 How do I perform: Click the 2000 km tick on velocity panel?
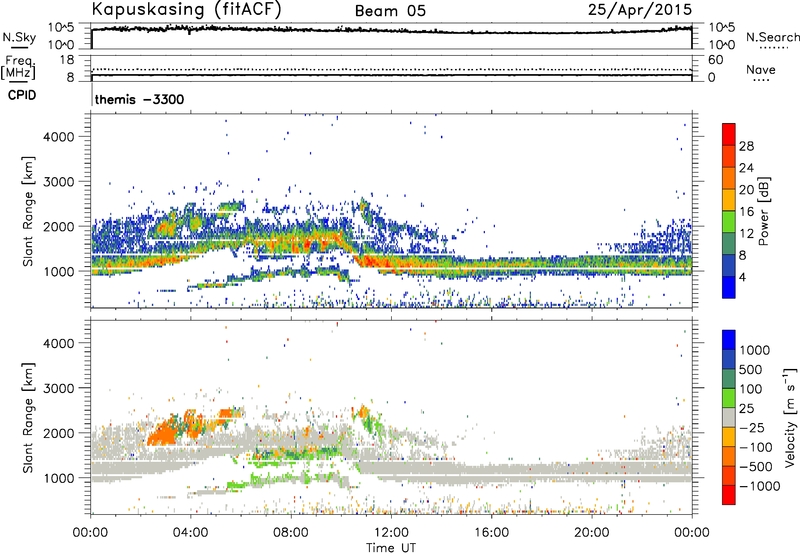click(58, 433)
